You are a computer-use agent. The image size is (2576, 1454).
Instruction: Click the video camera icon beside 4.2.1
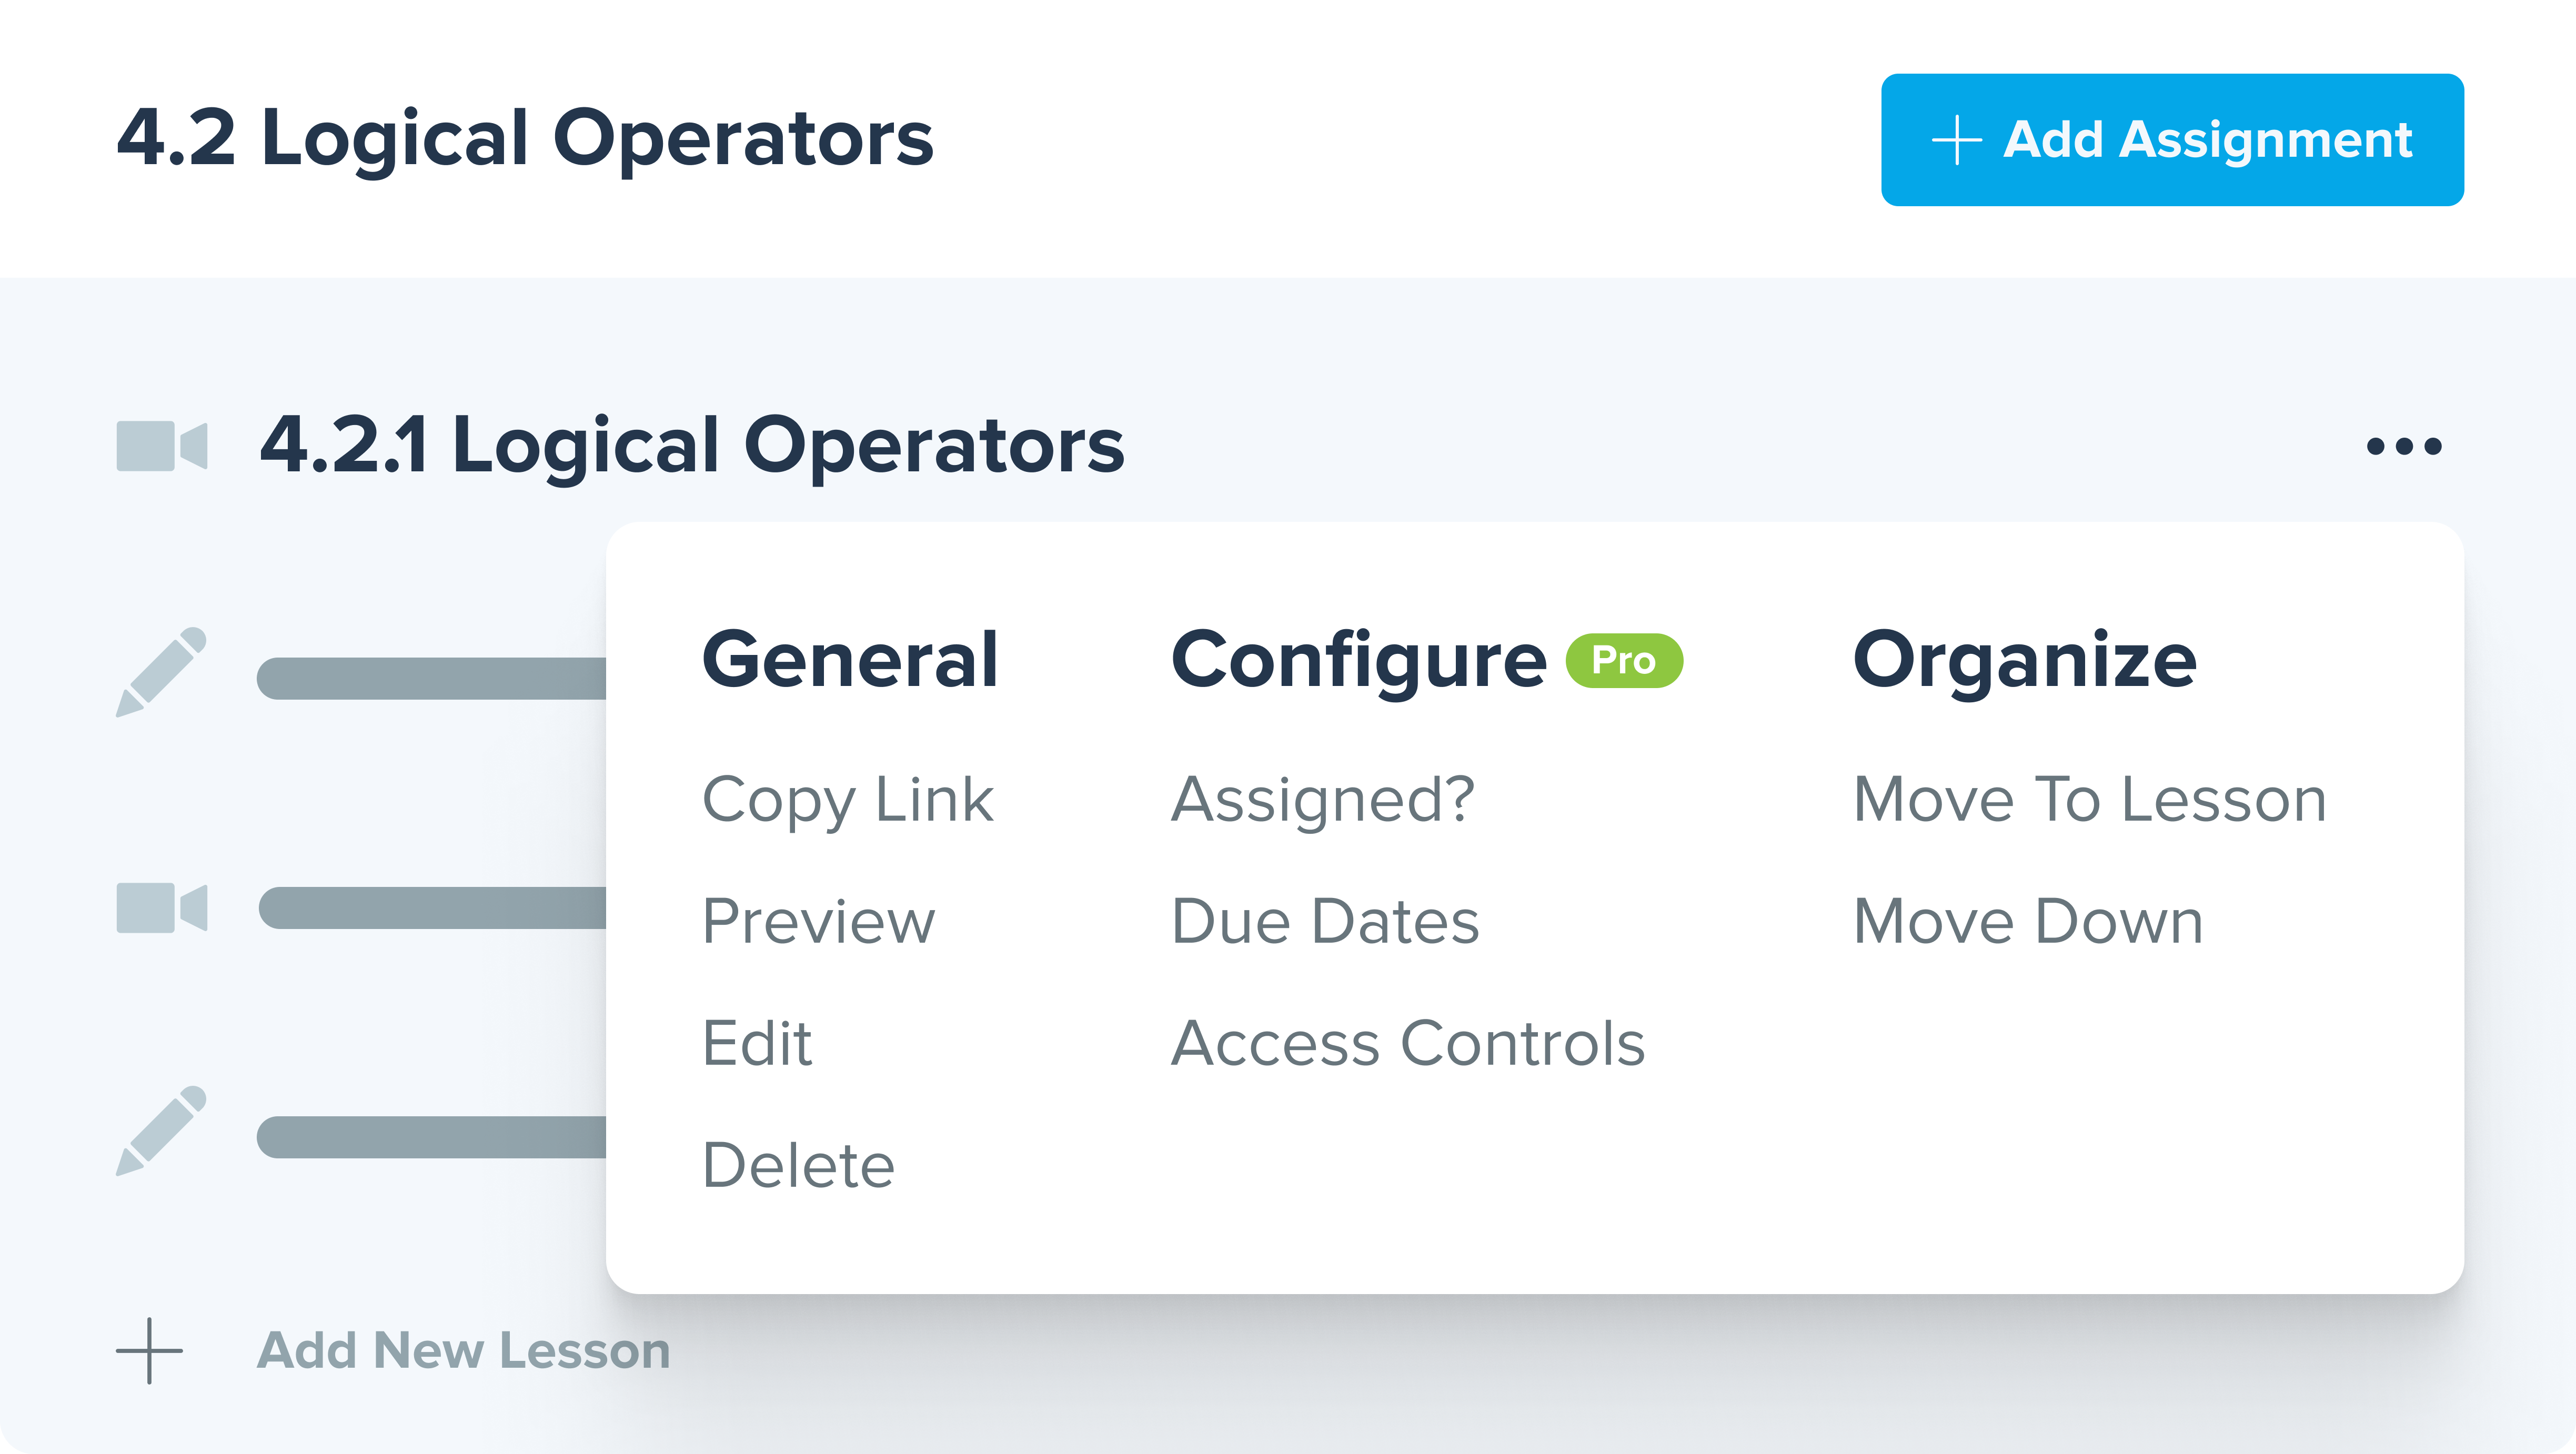point(162,446)
